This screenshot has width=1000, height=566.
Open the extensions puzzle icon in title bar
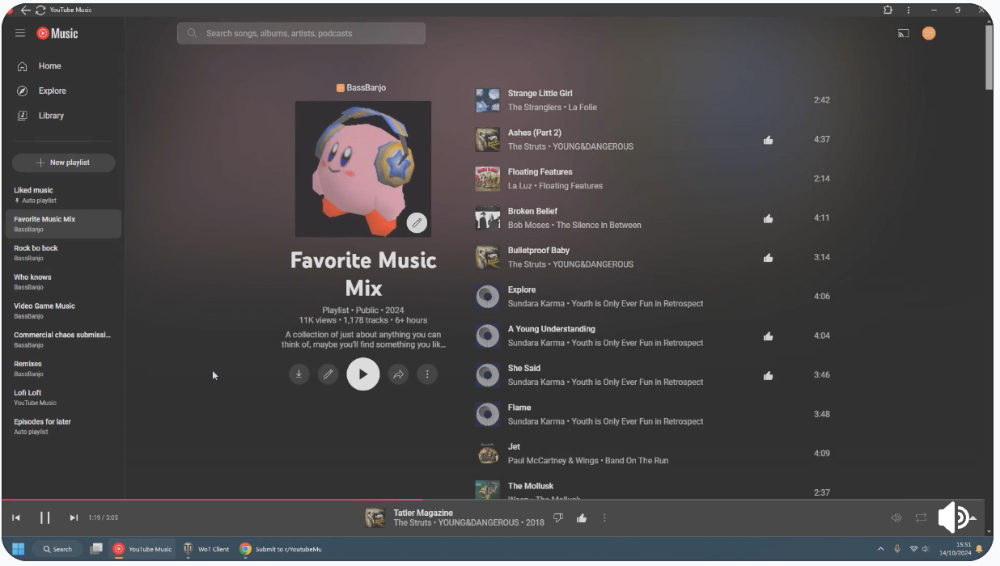coord(887,10)
